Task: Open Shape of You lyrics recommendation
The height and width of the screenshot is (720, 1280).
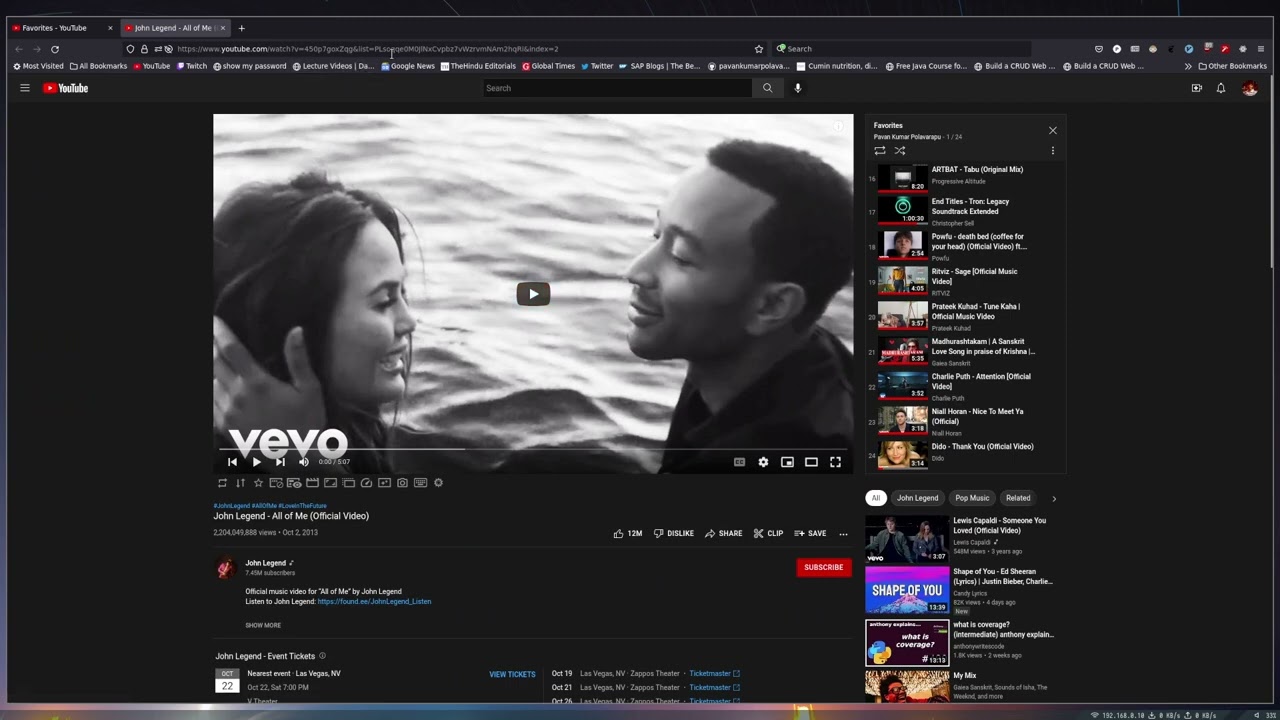Action: (960, 590)
